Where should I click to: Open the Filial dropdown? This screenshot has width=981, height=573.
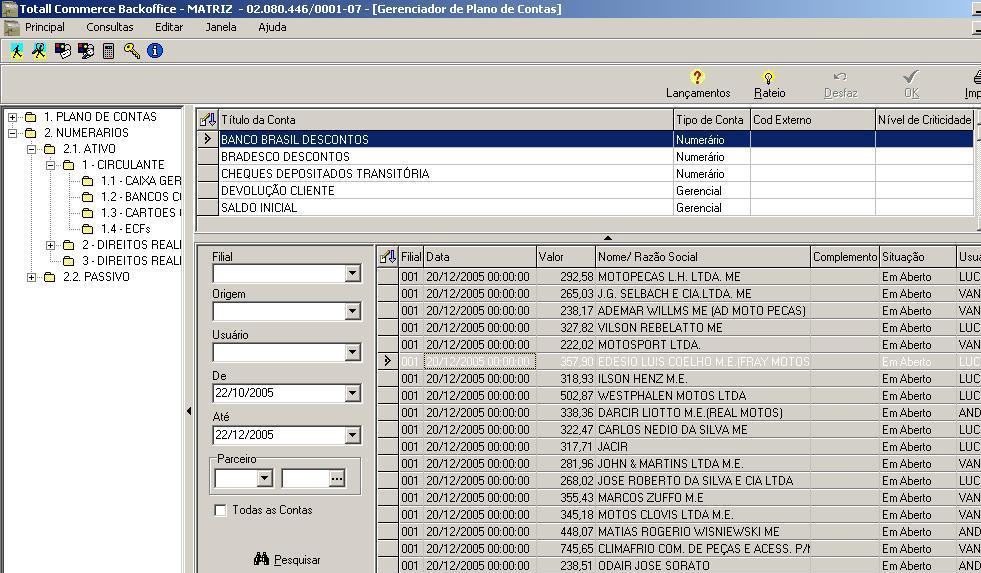coord(353,273)
